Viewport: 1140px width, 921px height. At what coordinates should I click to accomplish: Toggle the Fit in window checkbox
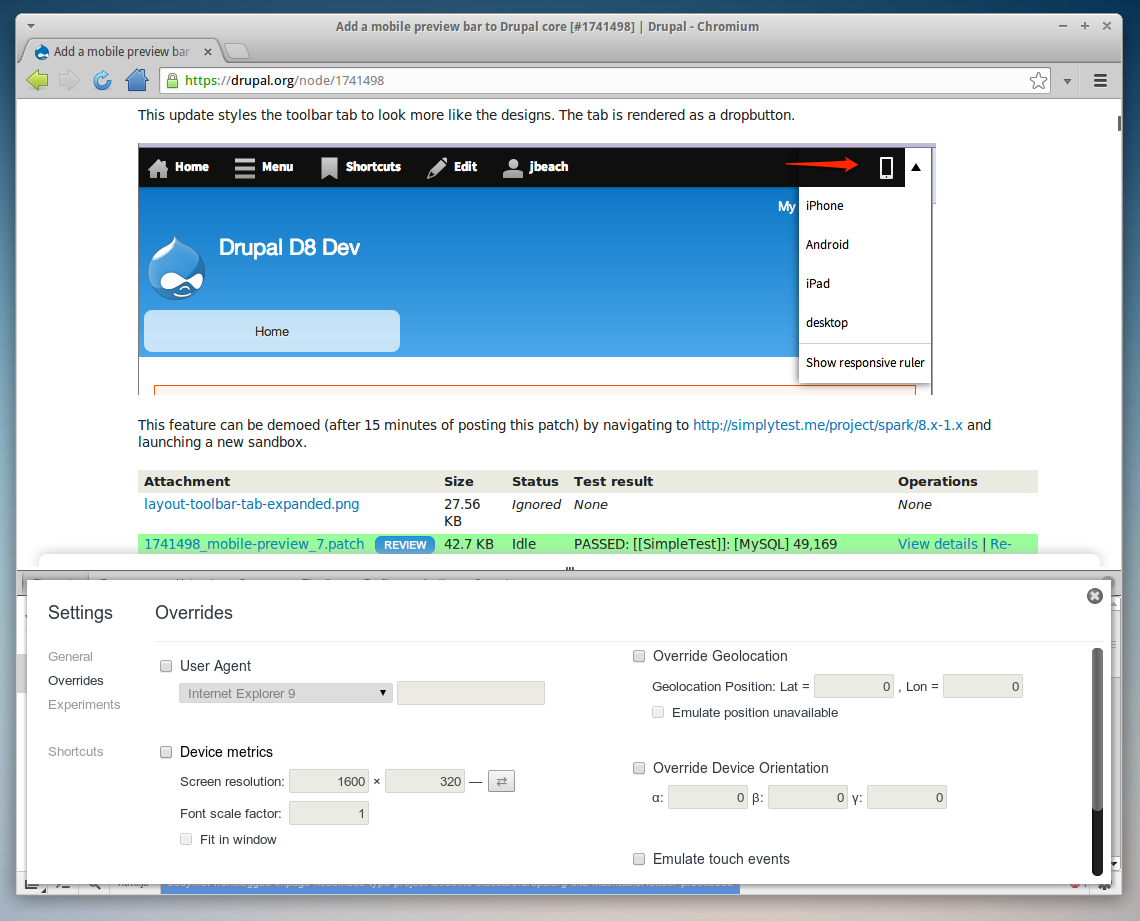(x=186, y=840)
